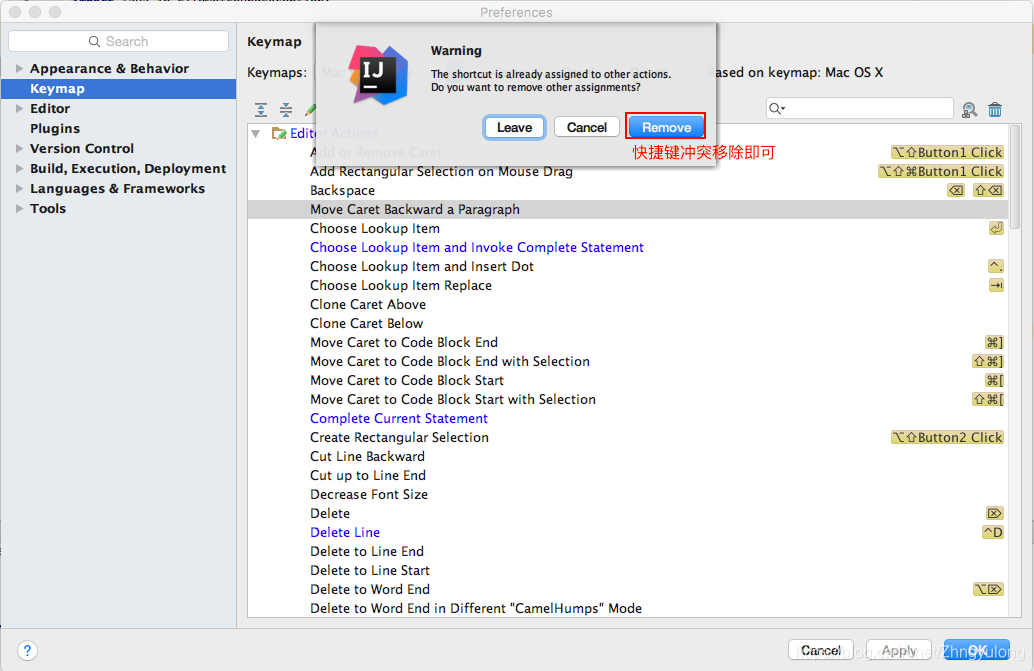Click the Delete Line ^D shortcut badge
The height and width of the screenshot is (671, 1034).
pyautogui.click(x=993, y=533)
